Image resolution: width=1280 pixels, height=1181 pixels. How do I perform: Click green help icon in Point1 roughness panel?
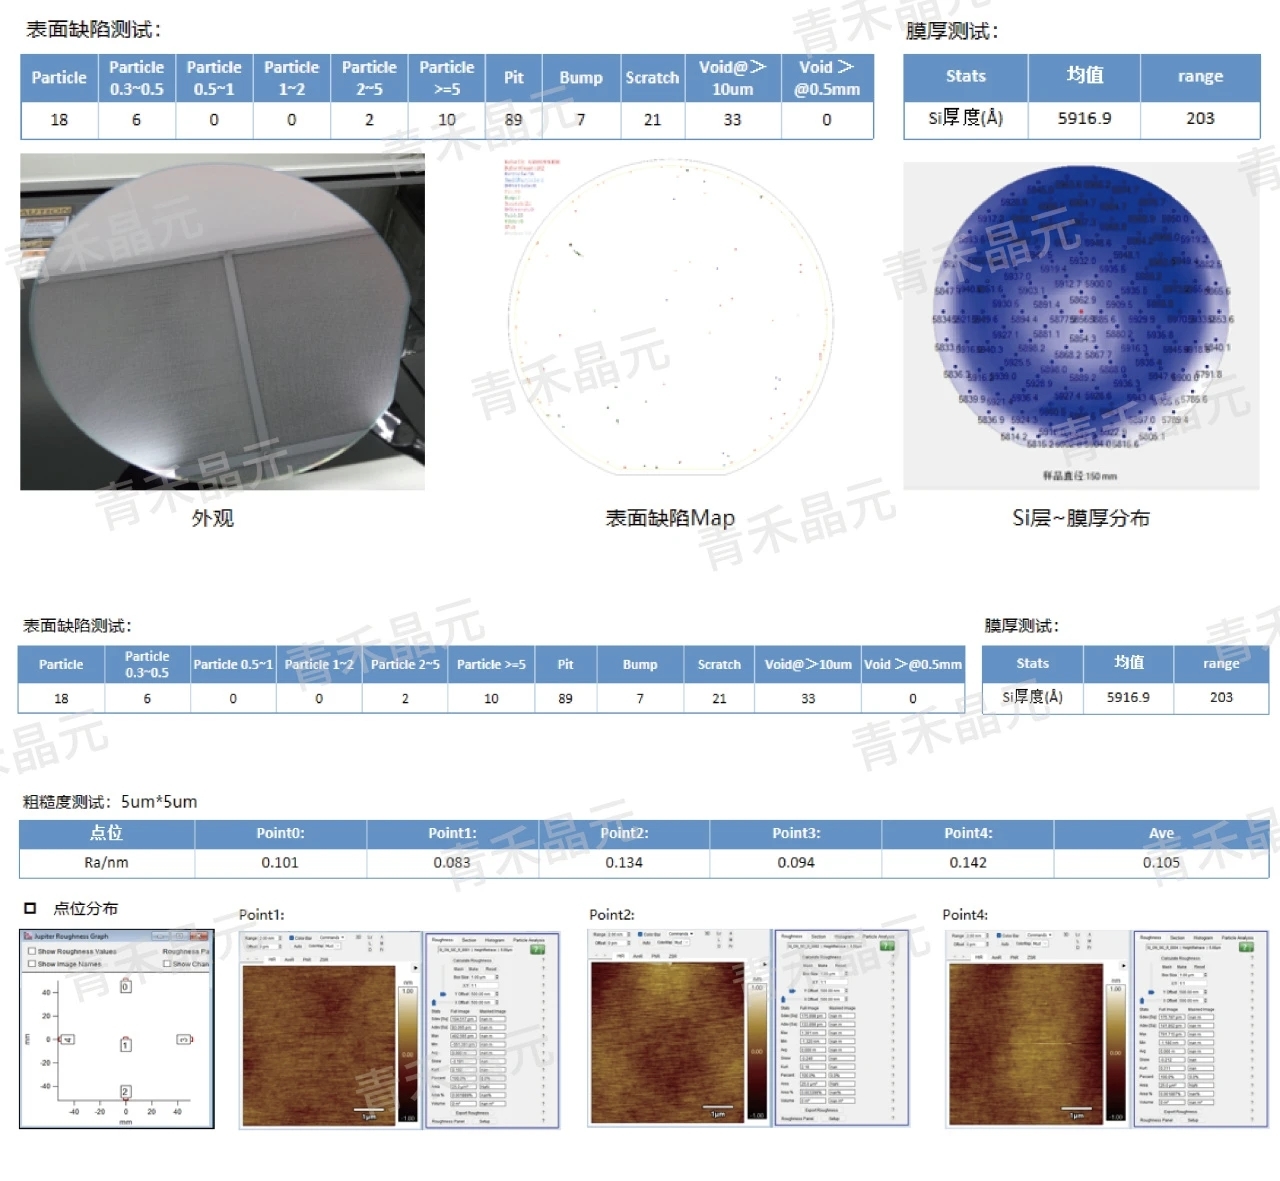pos(537,949)
